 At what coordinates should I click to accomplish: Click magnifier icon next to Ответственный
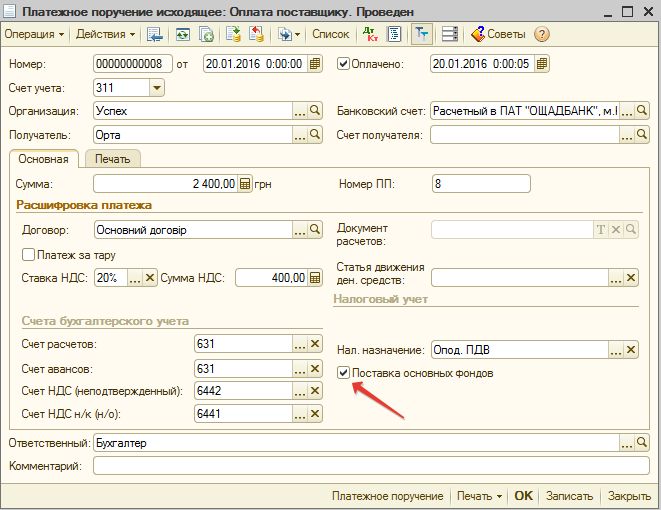(643, 442)
